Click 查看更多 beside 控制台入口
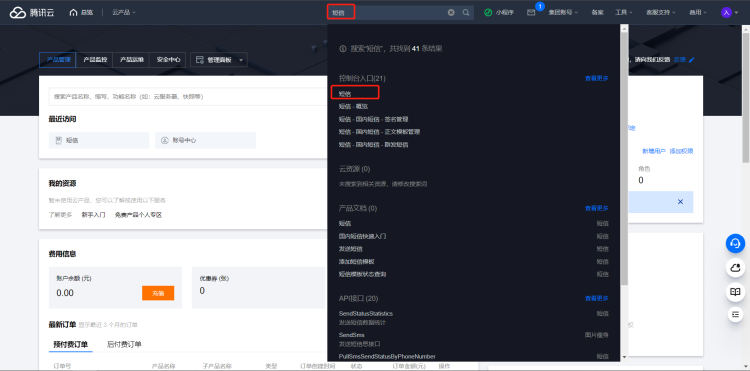The image size is (750, 371). point(596,78)
